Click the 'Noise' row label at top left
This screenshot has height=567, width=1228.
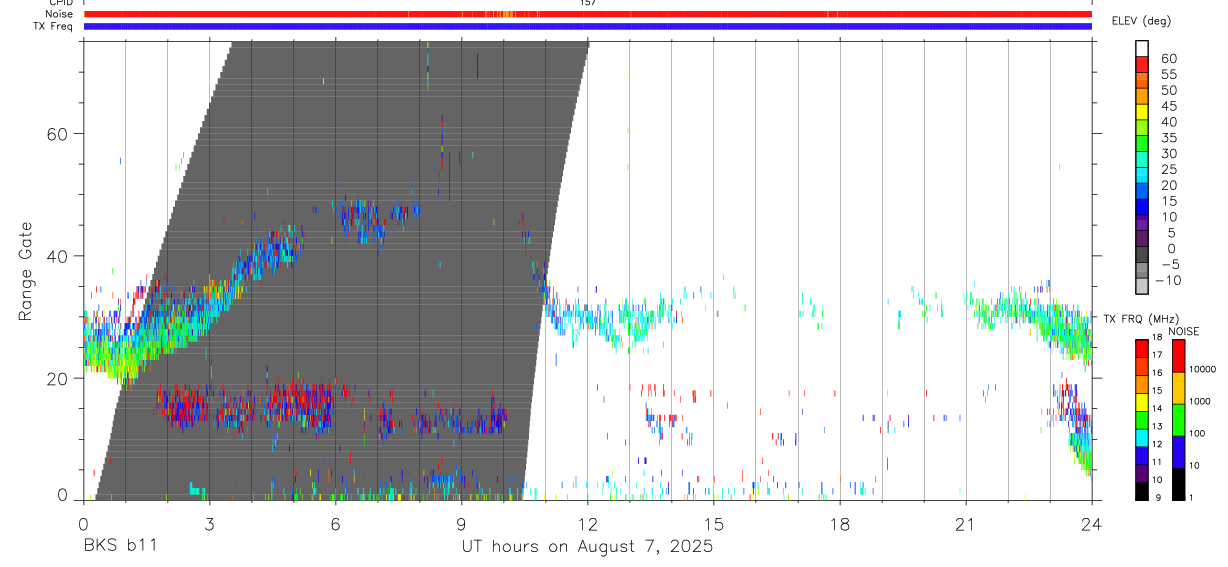coord(59,14)
